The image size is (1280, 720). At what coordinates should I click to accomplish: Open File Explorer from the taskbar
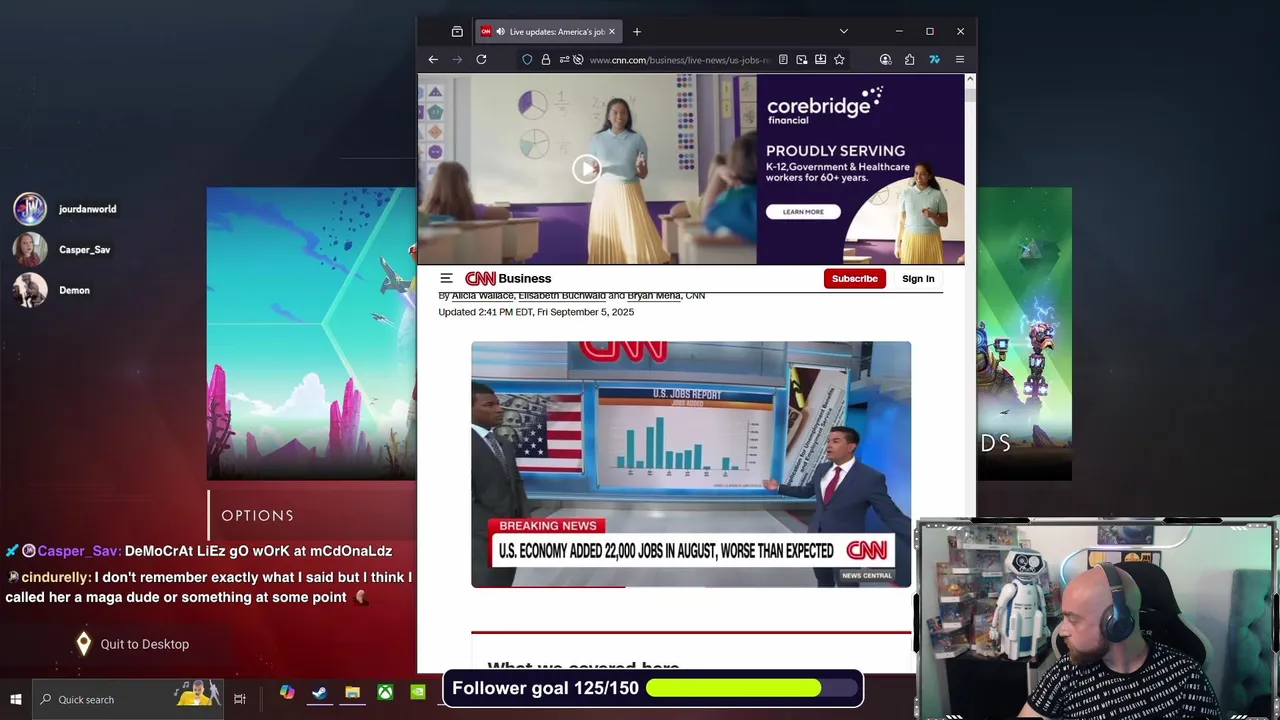coord(352,692)
